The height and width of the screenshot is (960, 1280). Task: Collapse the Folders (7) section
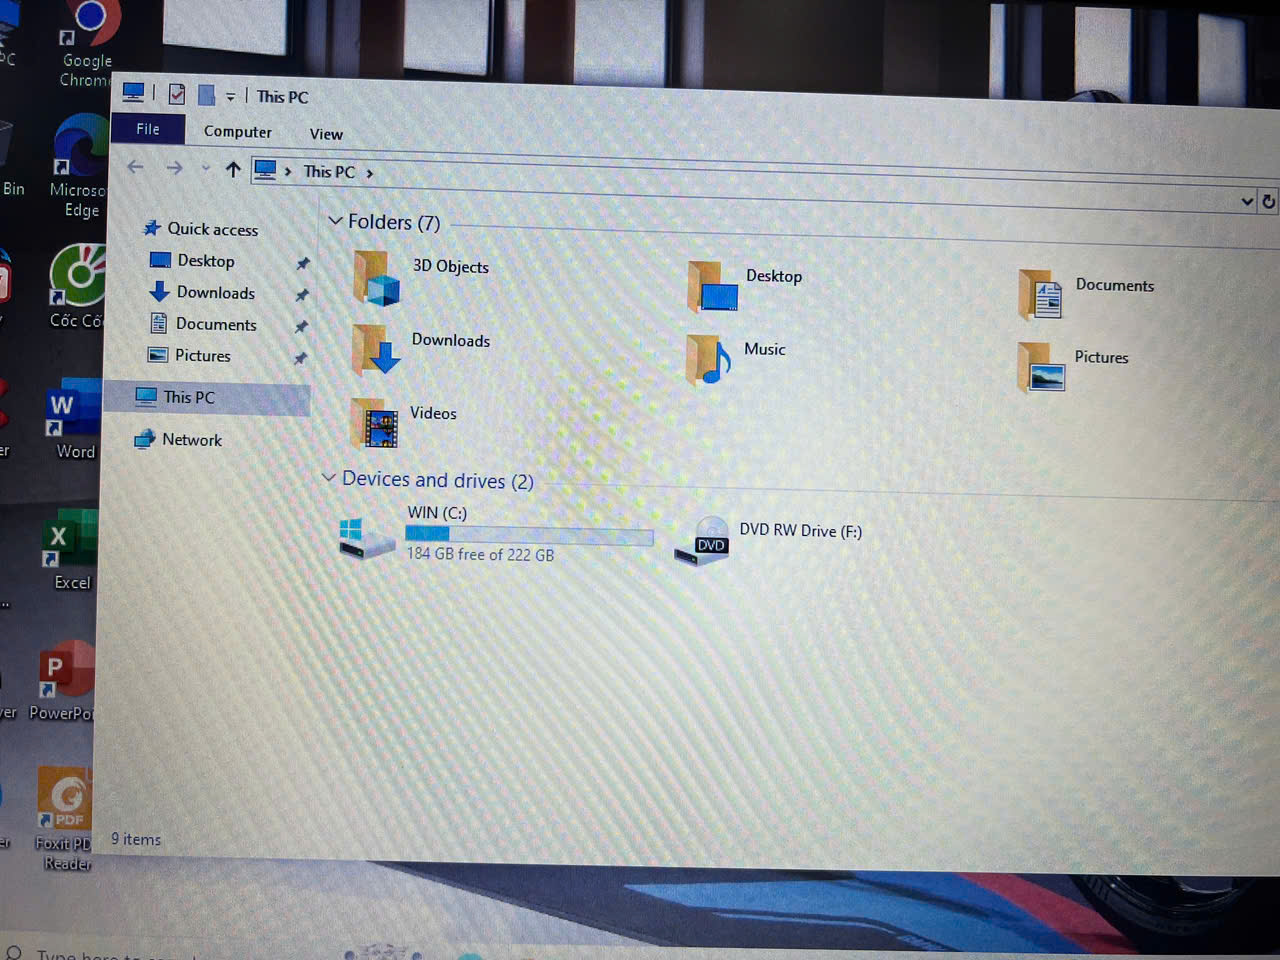(336, 221)
